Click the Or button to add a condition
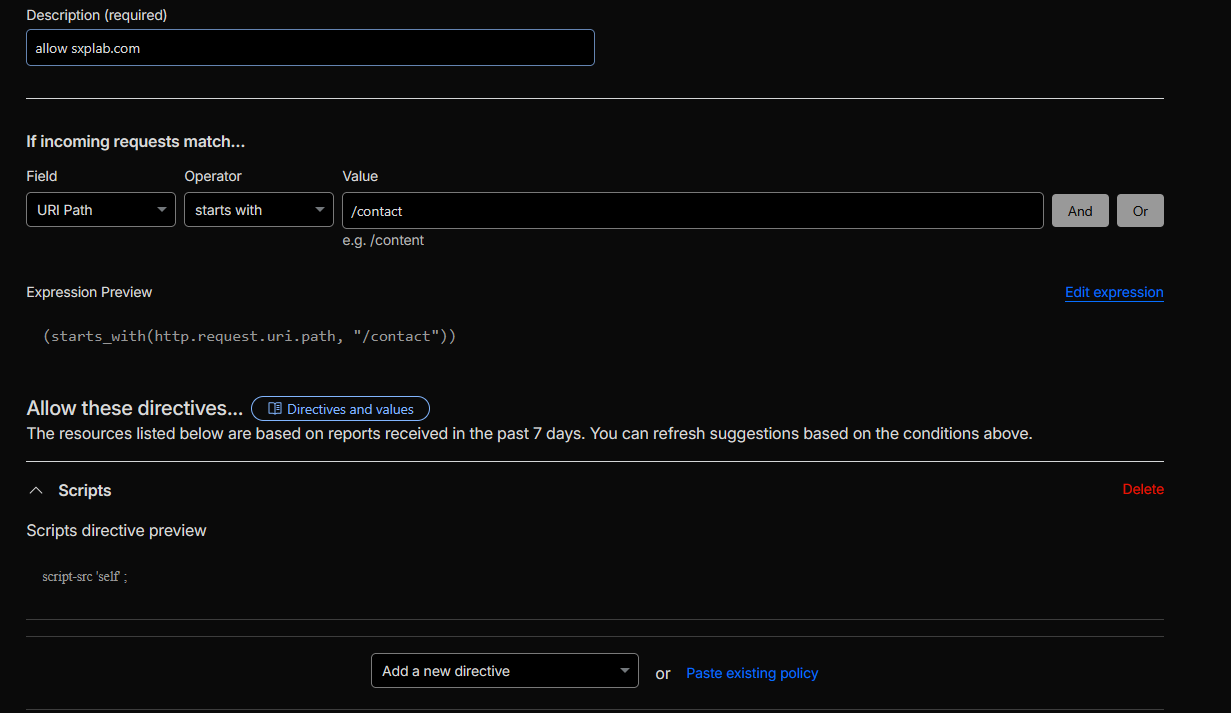The height and width of the screenshot is (713, 1231). 1140,210
